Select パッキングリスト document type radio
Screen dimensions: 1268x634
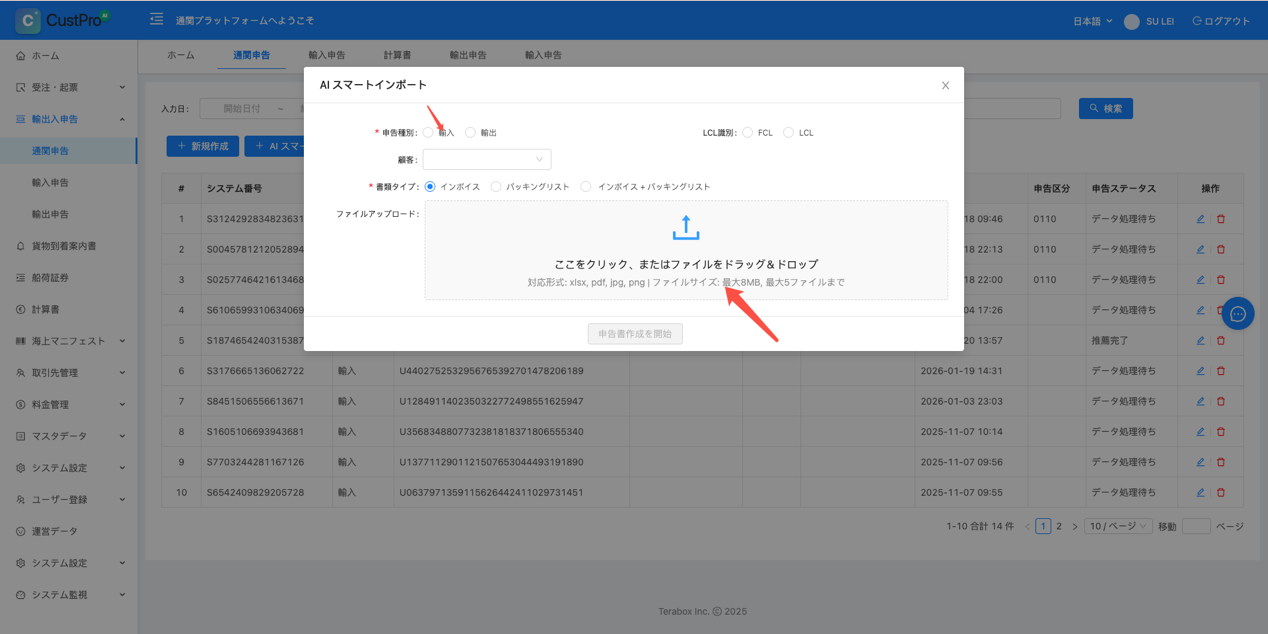click(x=496, y=186)
